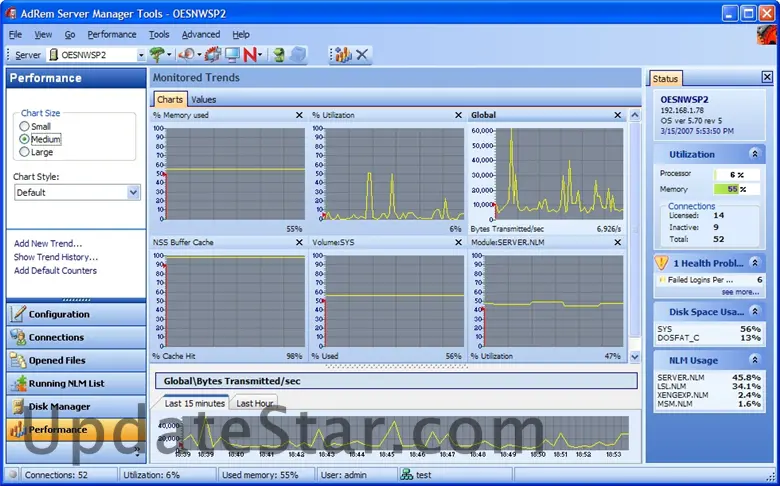Collapse the Disk Space Usage section
The width and height of the screenshot is (780, 486).
coord(755,312)
